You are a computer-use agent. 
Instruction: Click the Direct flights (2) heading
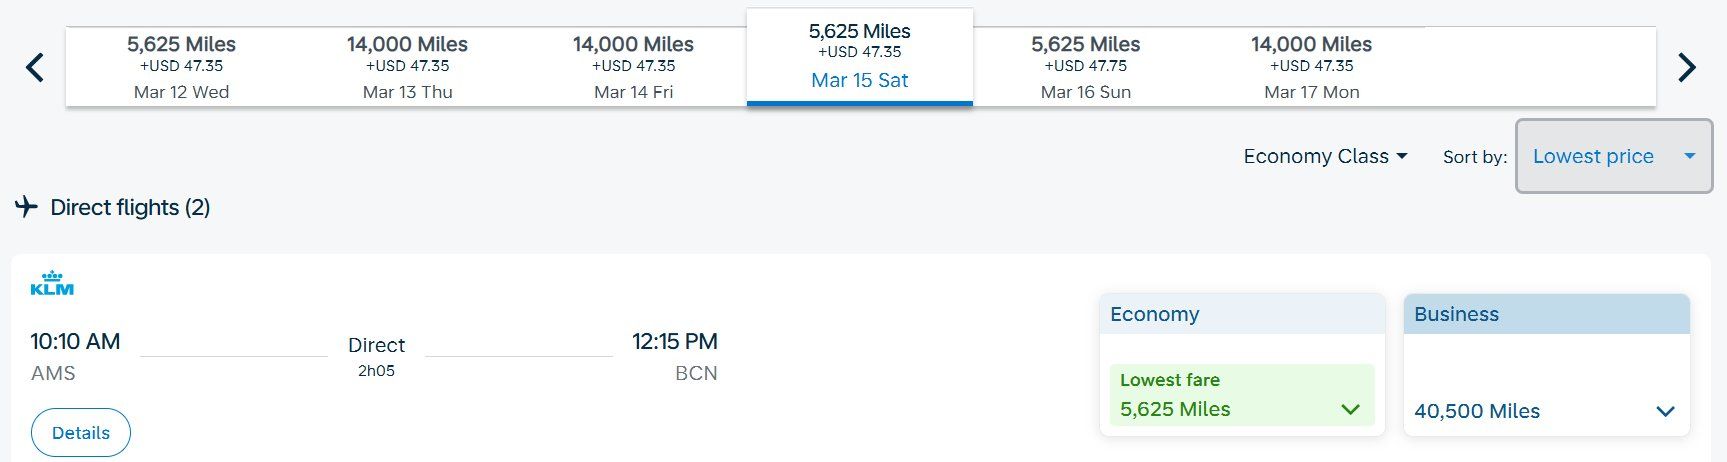click(130, 207)
